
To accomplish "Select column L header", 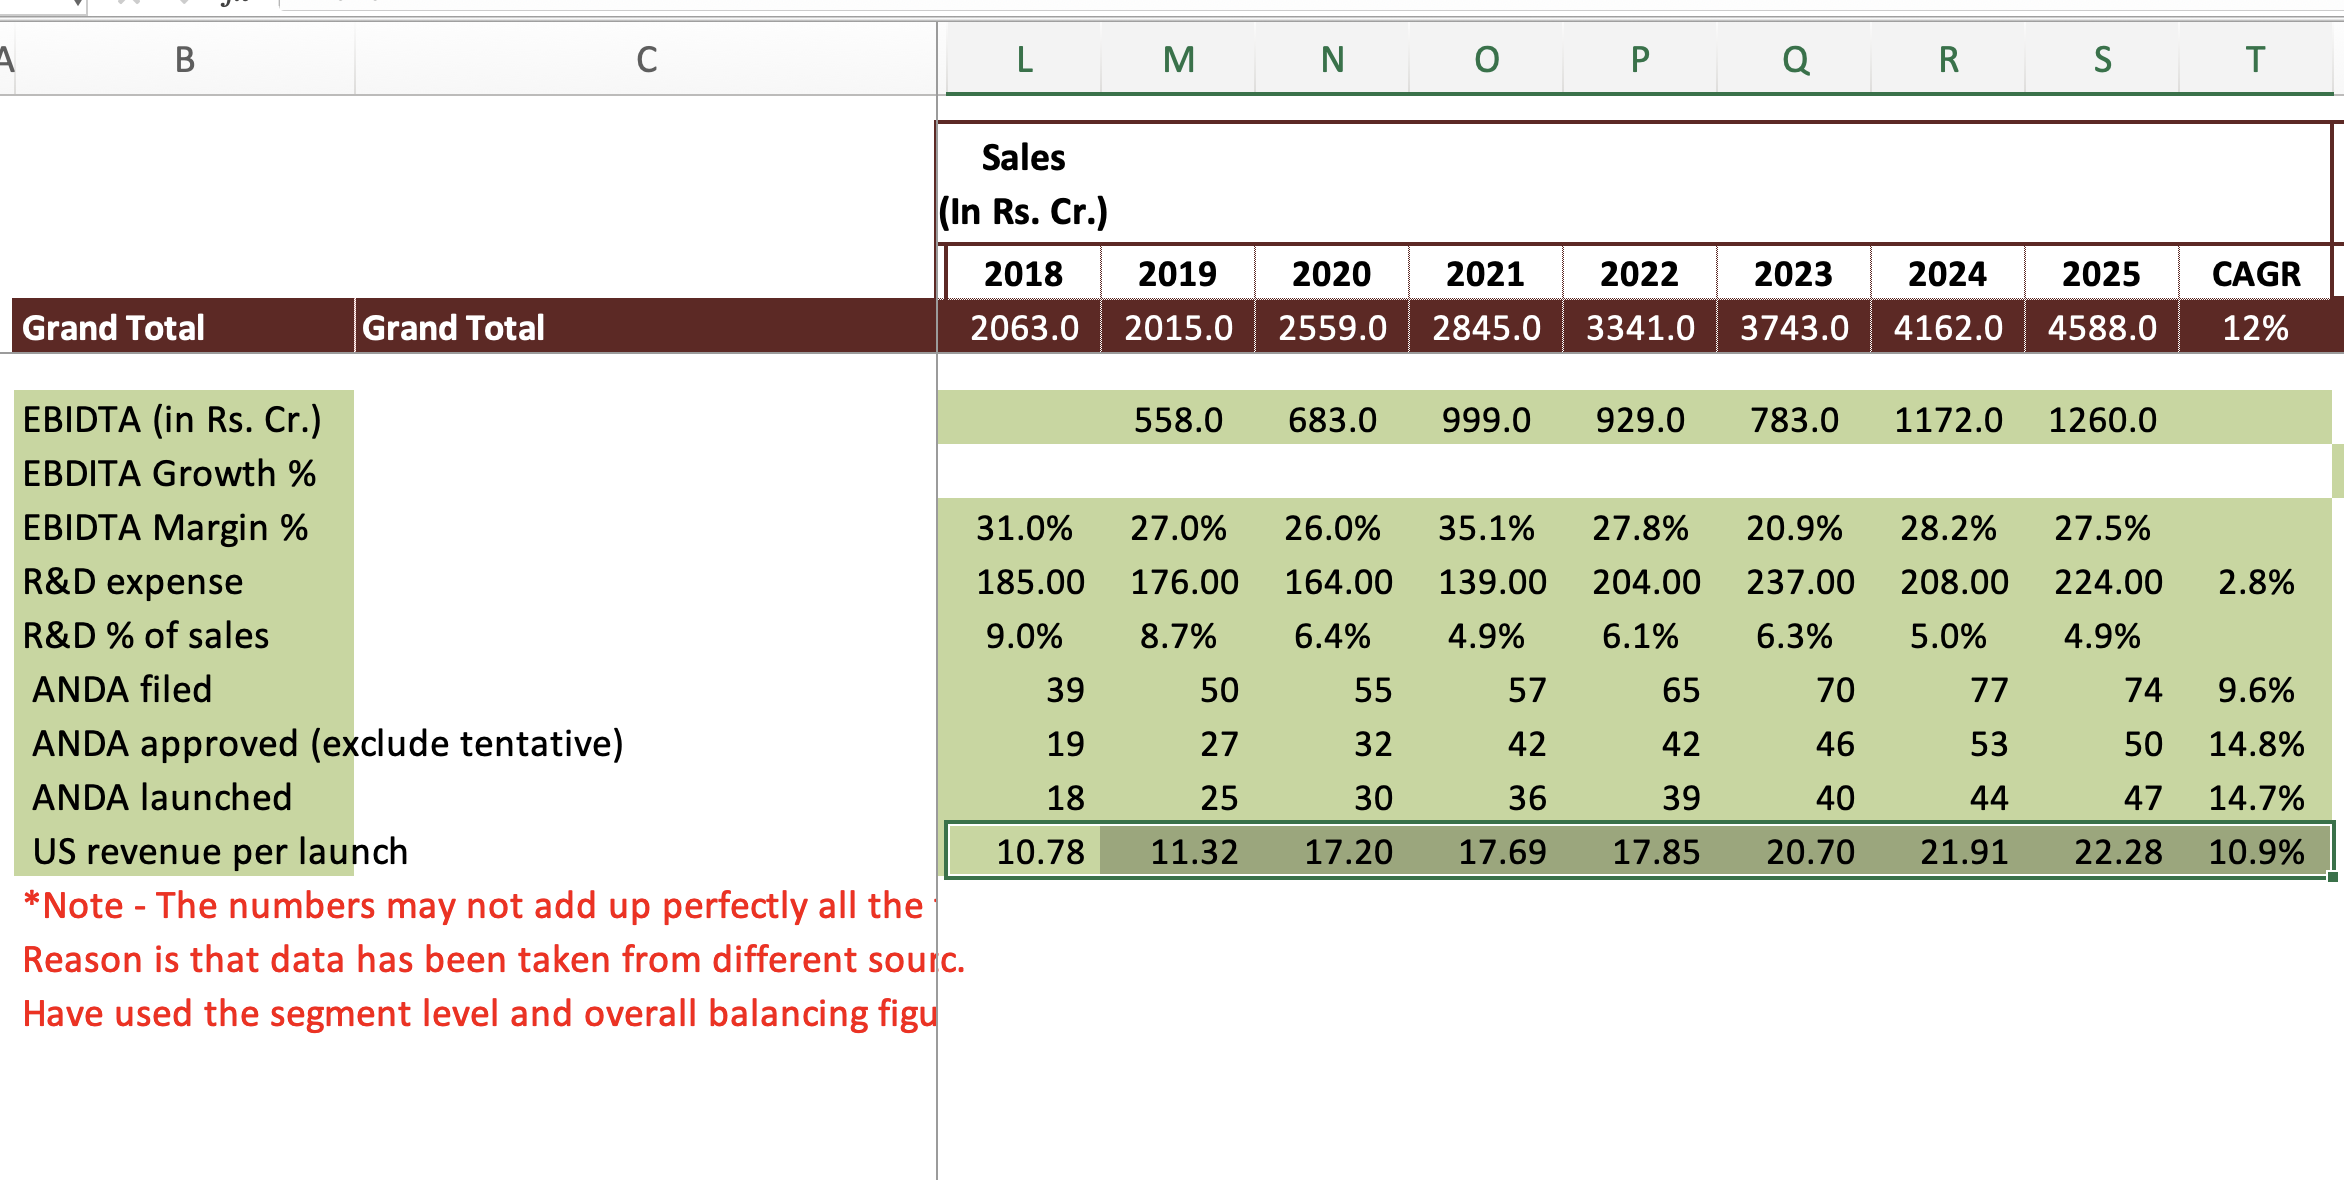I will [x=1024, y=60].
